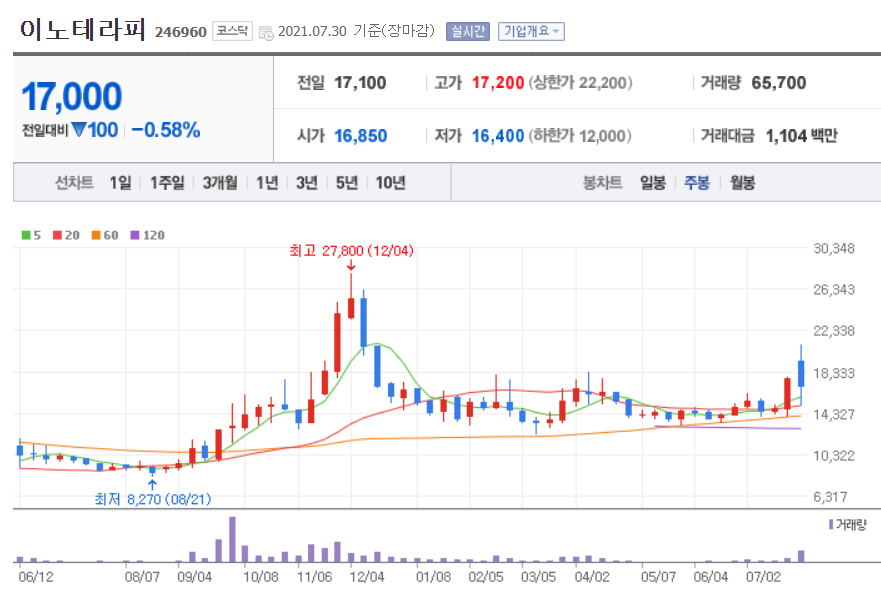Click the 6,317 y-axis price label

830,497
